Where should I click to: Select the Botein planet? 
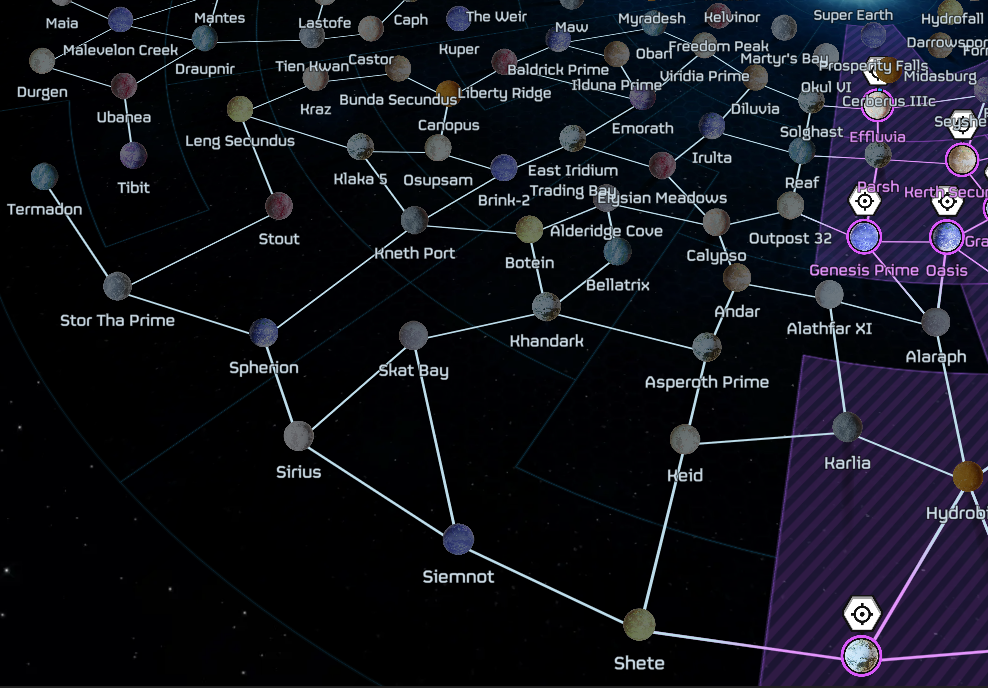tap(529, 229)
